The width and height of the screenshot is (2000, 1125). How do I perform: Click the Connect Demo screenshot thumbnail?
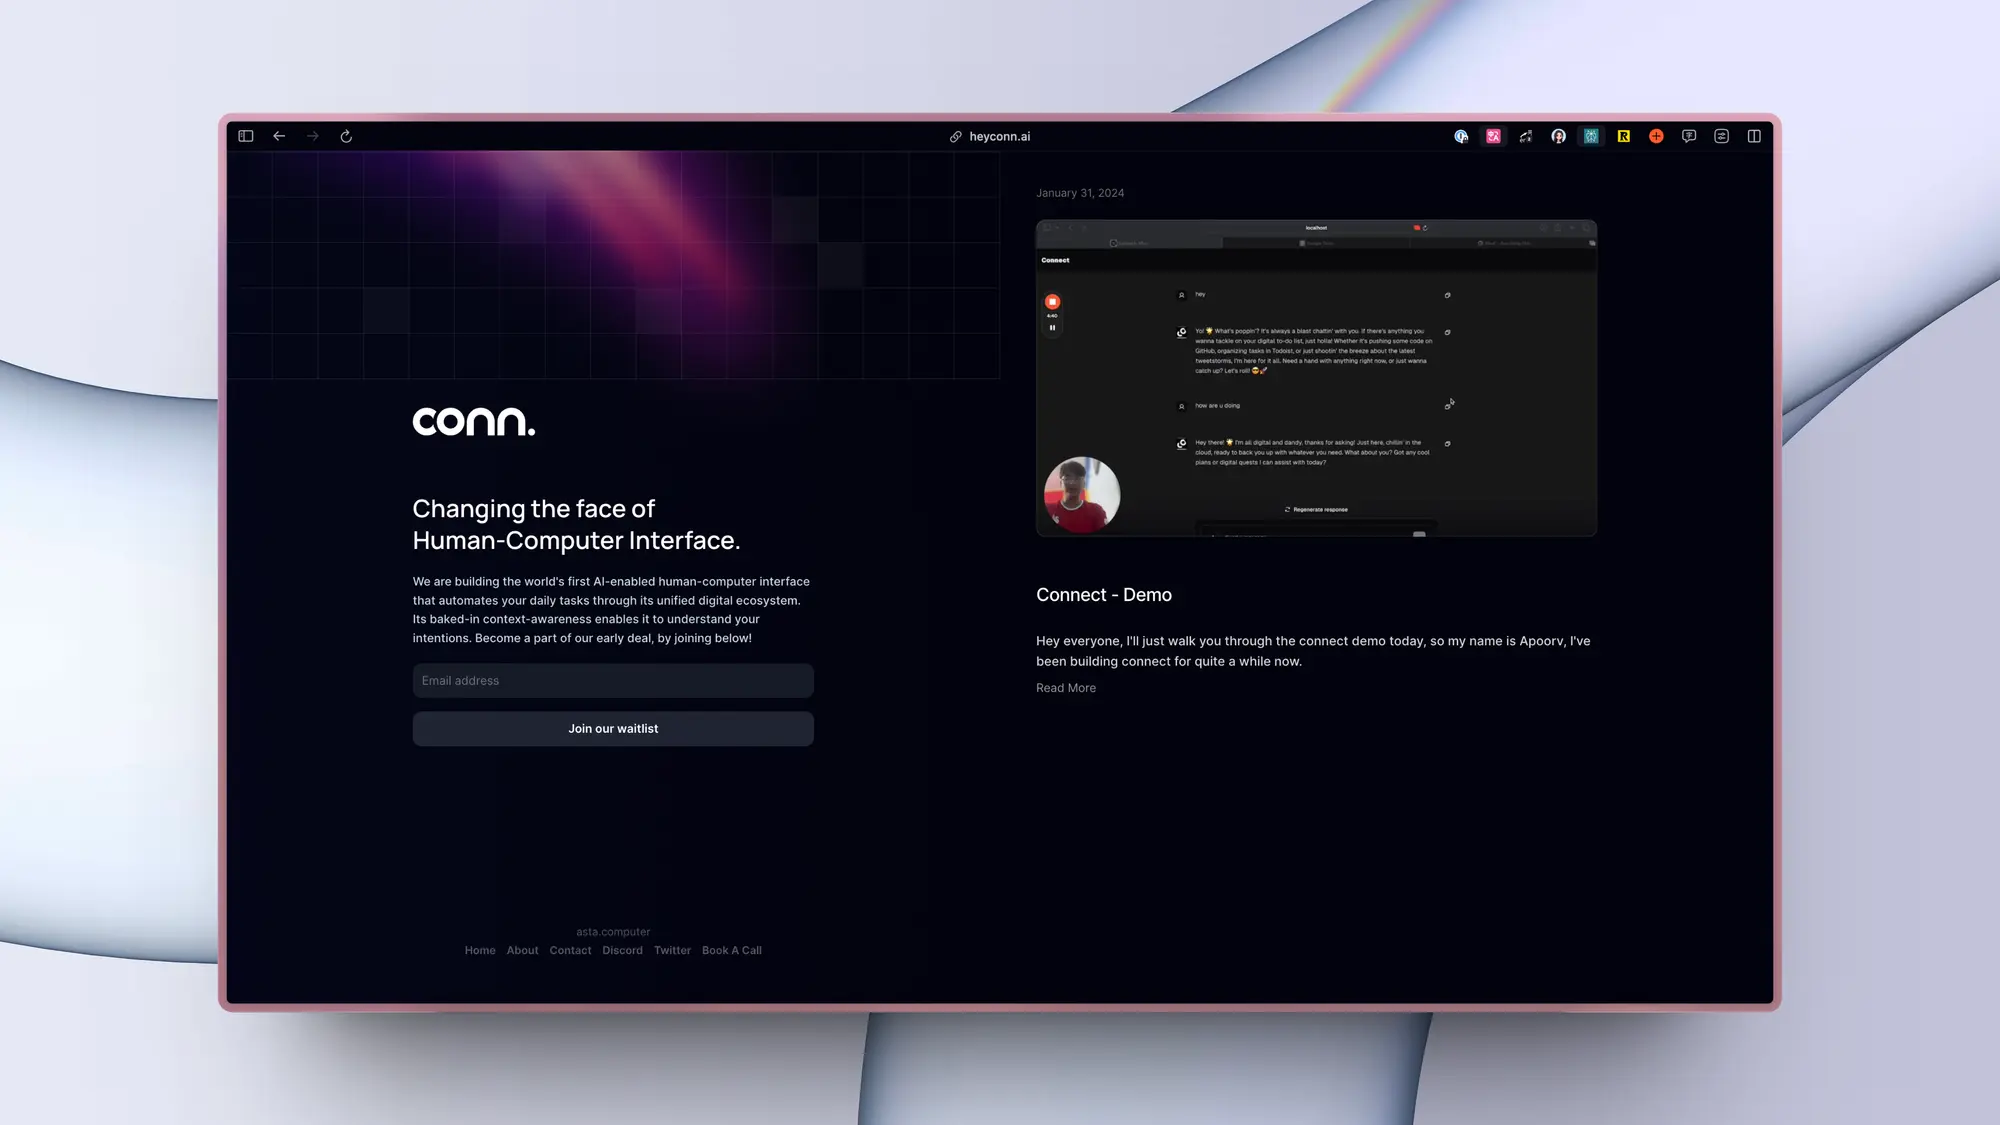pyautogui.click(x=1316, y=378)
